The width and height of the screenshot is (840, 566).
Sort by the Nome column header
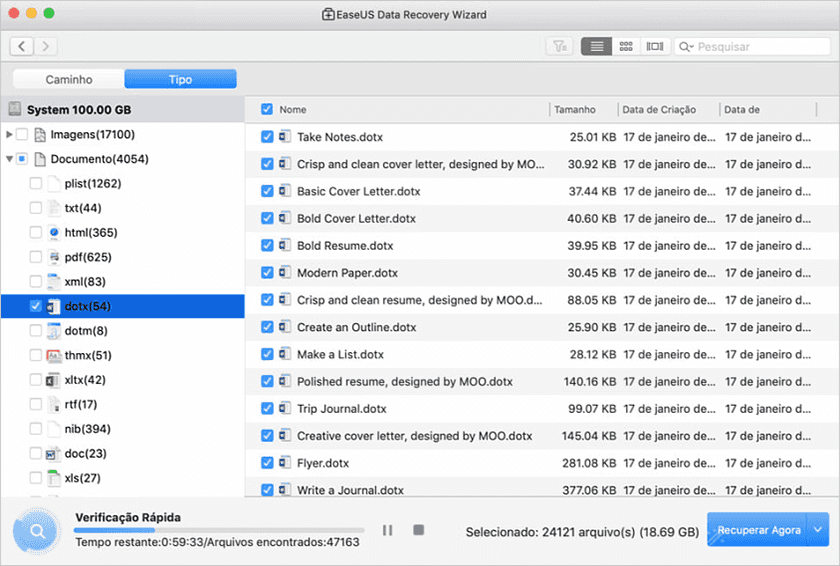[292, 110]
